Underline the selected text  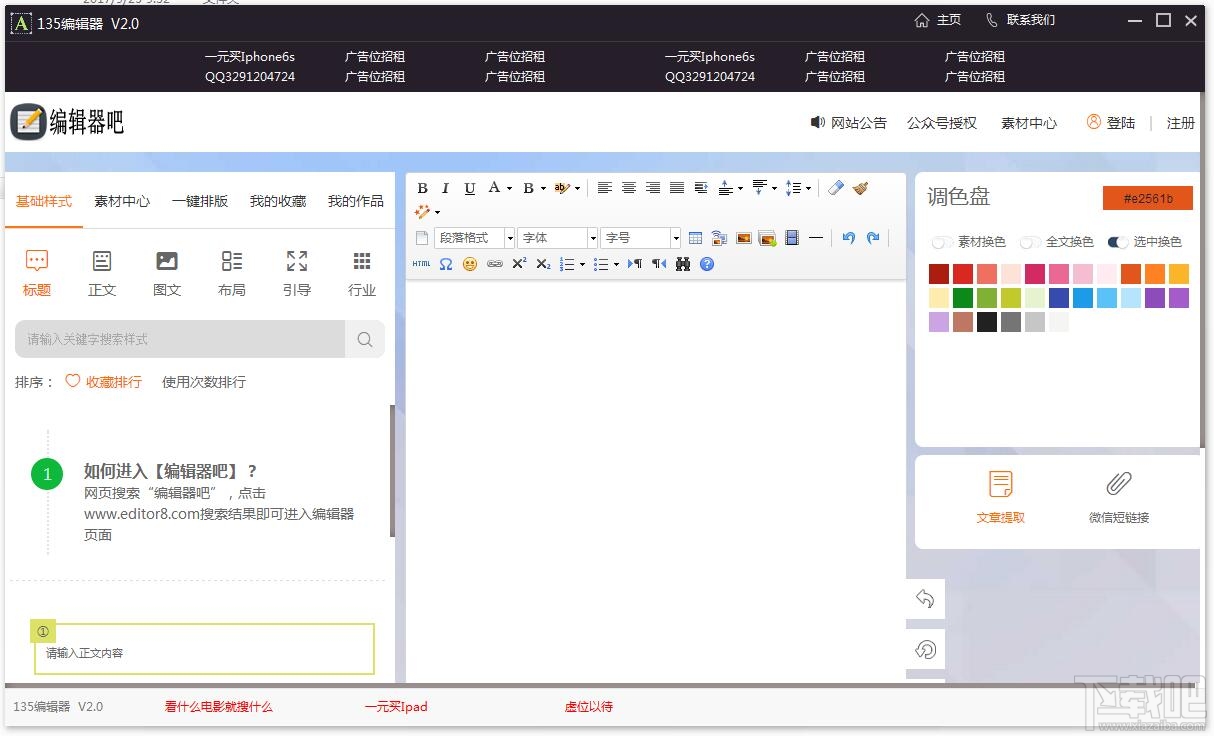tap(469, 188)
